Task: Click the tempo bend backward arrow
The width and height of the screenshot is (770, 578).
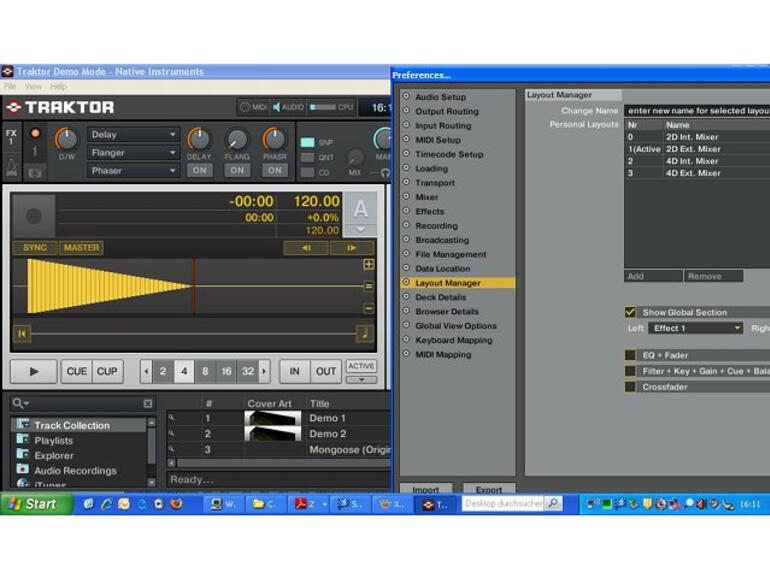Action: coord(305,248)
